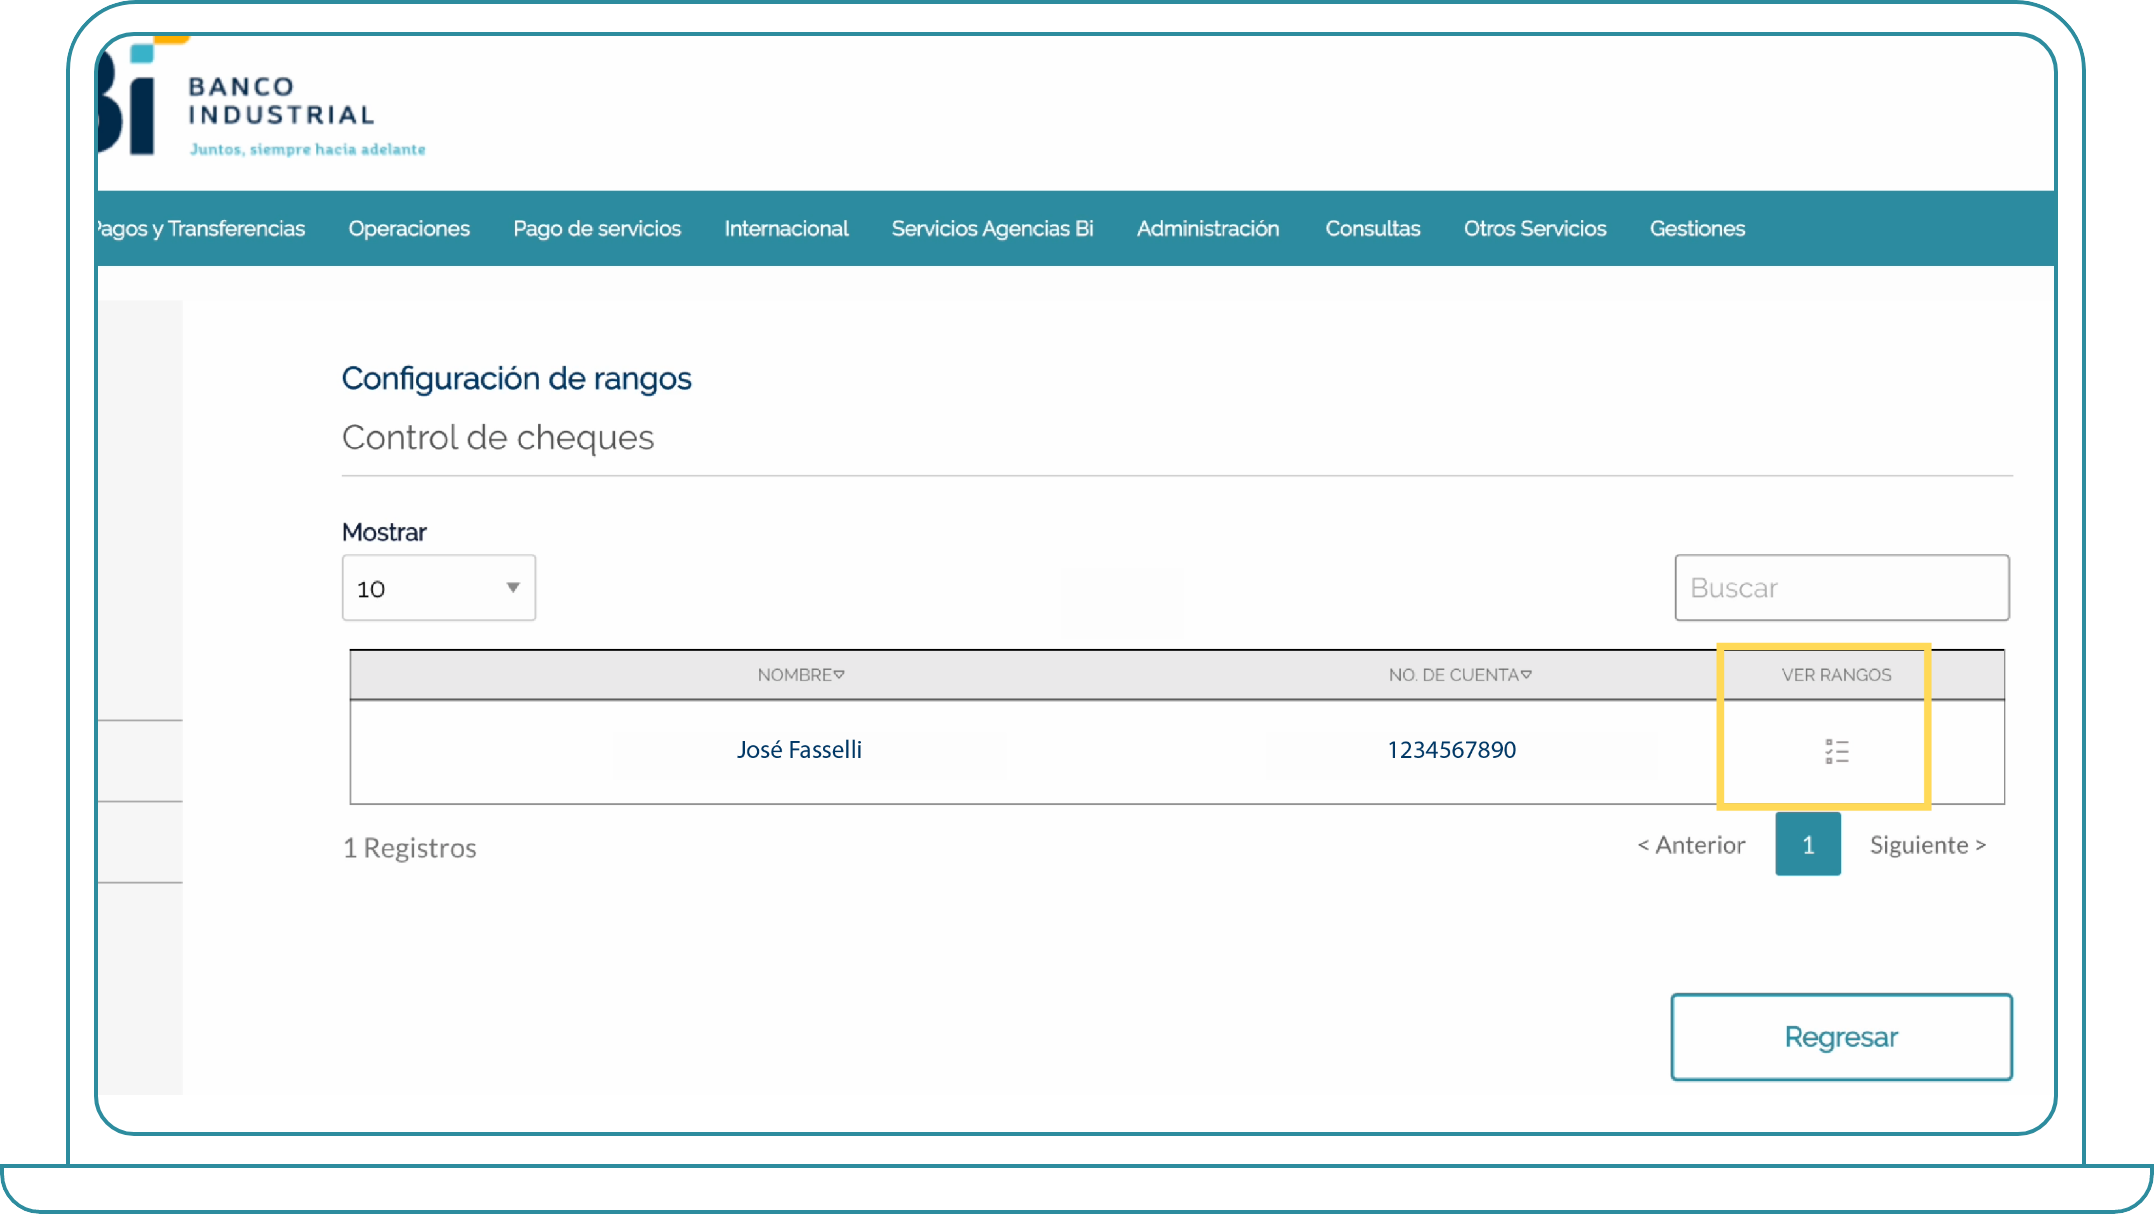Focus the Buscar search field
The image size is (2154, 1214).
pos(1842,588)
